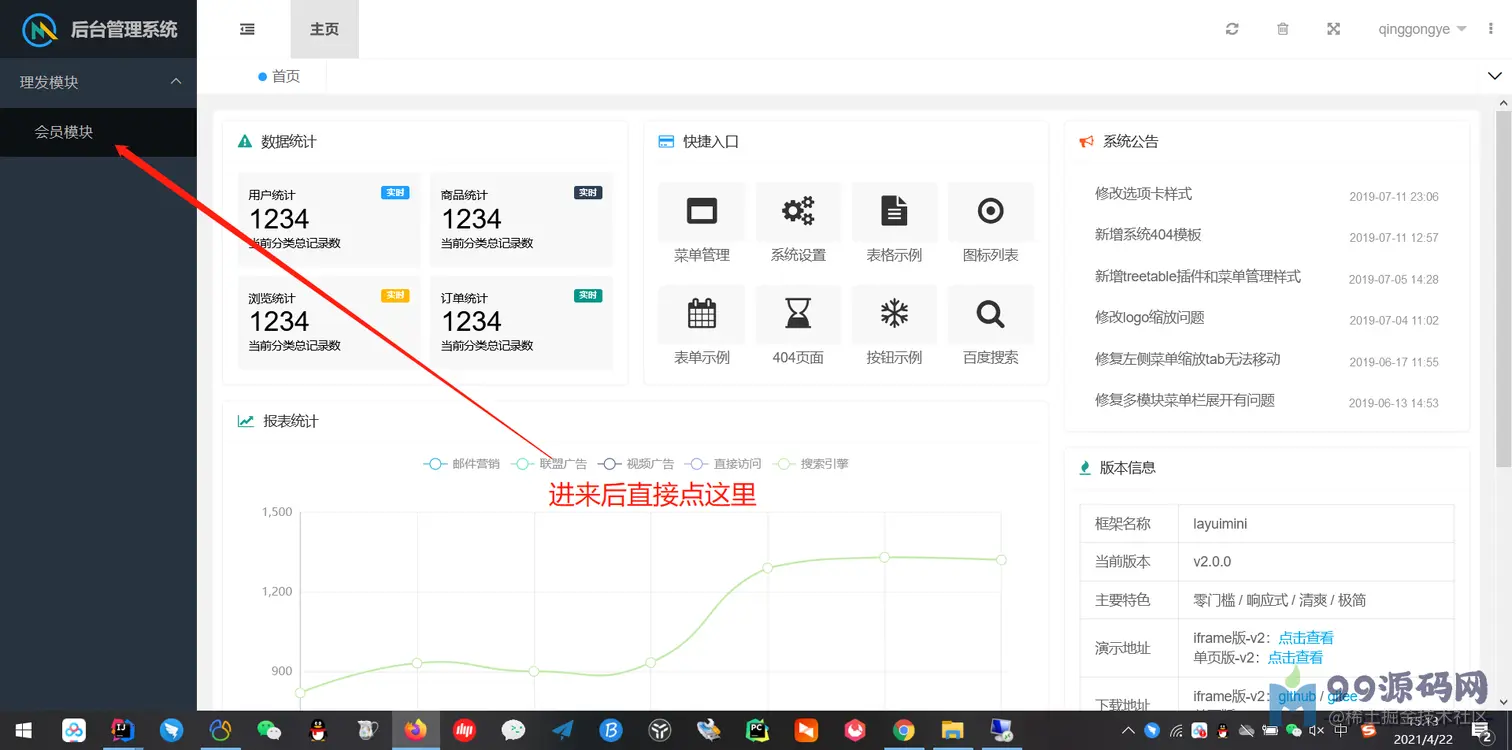The width and height of the screenshot is (1512, 750).
Task: Open File Explorer folder in taskbar
Action: (x=952, y=731)
